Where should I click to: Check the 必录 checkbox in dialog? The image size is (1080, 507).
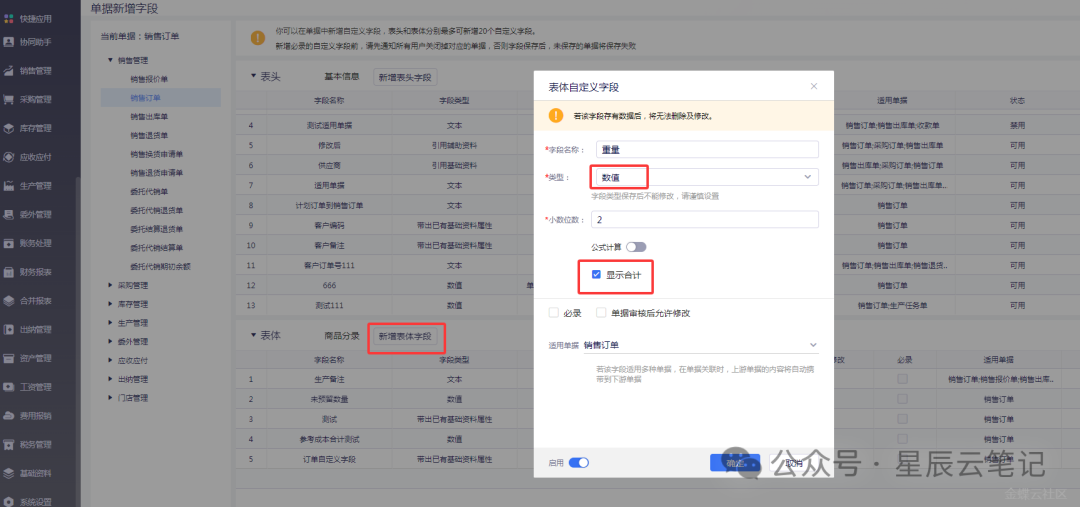point(554,313)
